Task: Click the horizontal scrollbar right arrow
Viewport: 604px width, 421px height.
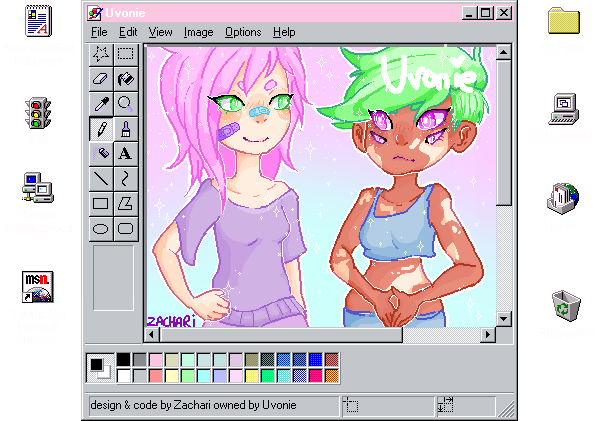Action: pos(488,335)
